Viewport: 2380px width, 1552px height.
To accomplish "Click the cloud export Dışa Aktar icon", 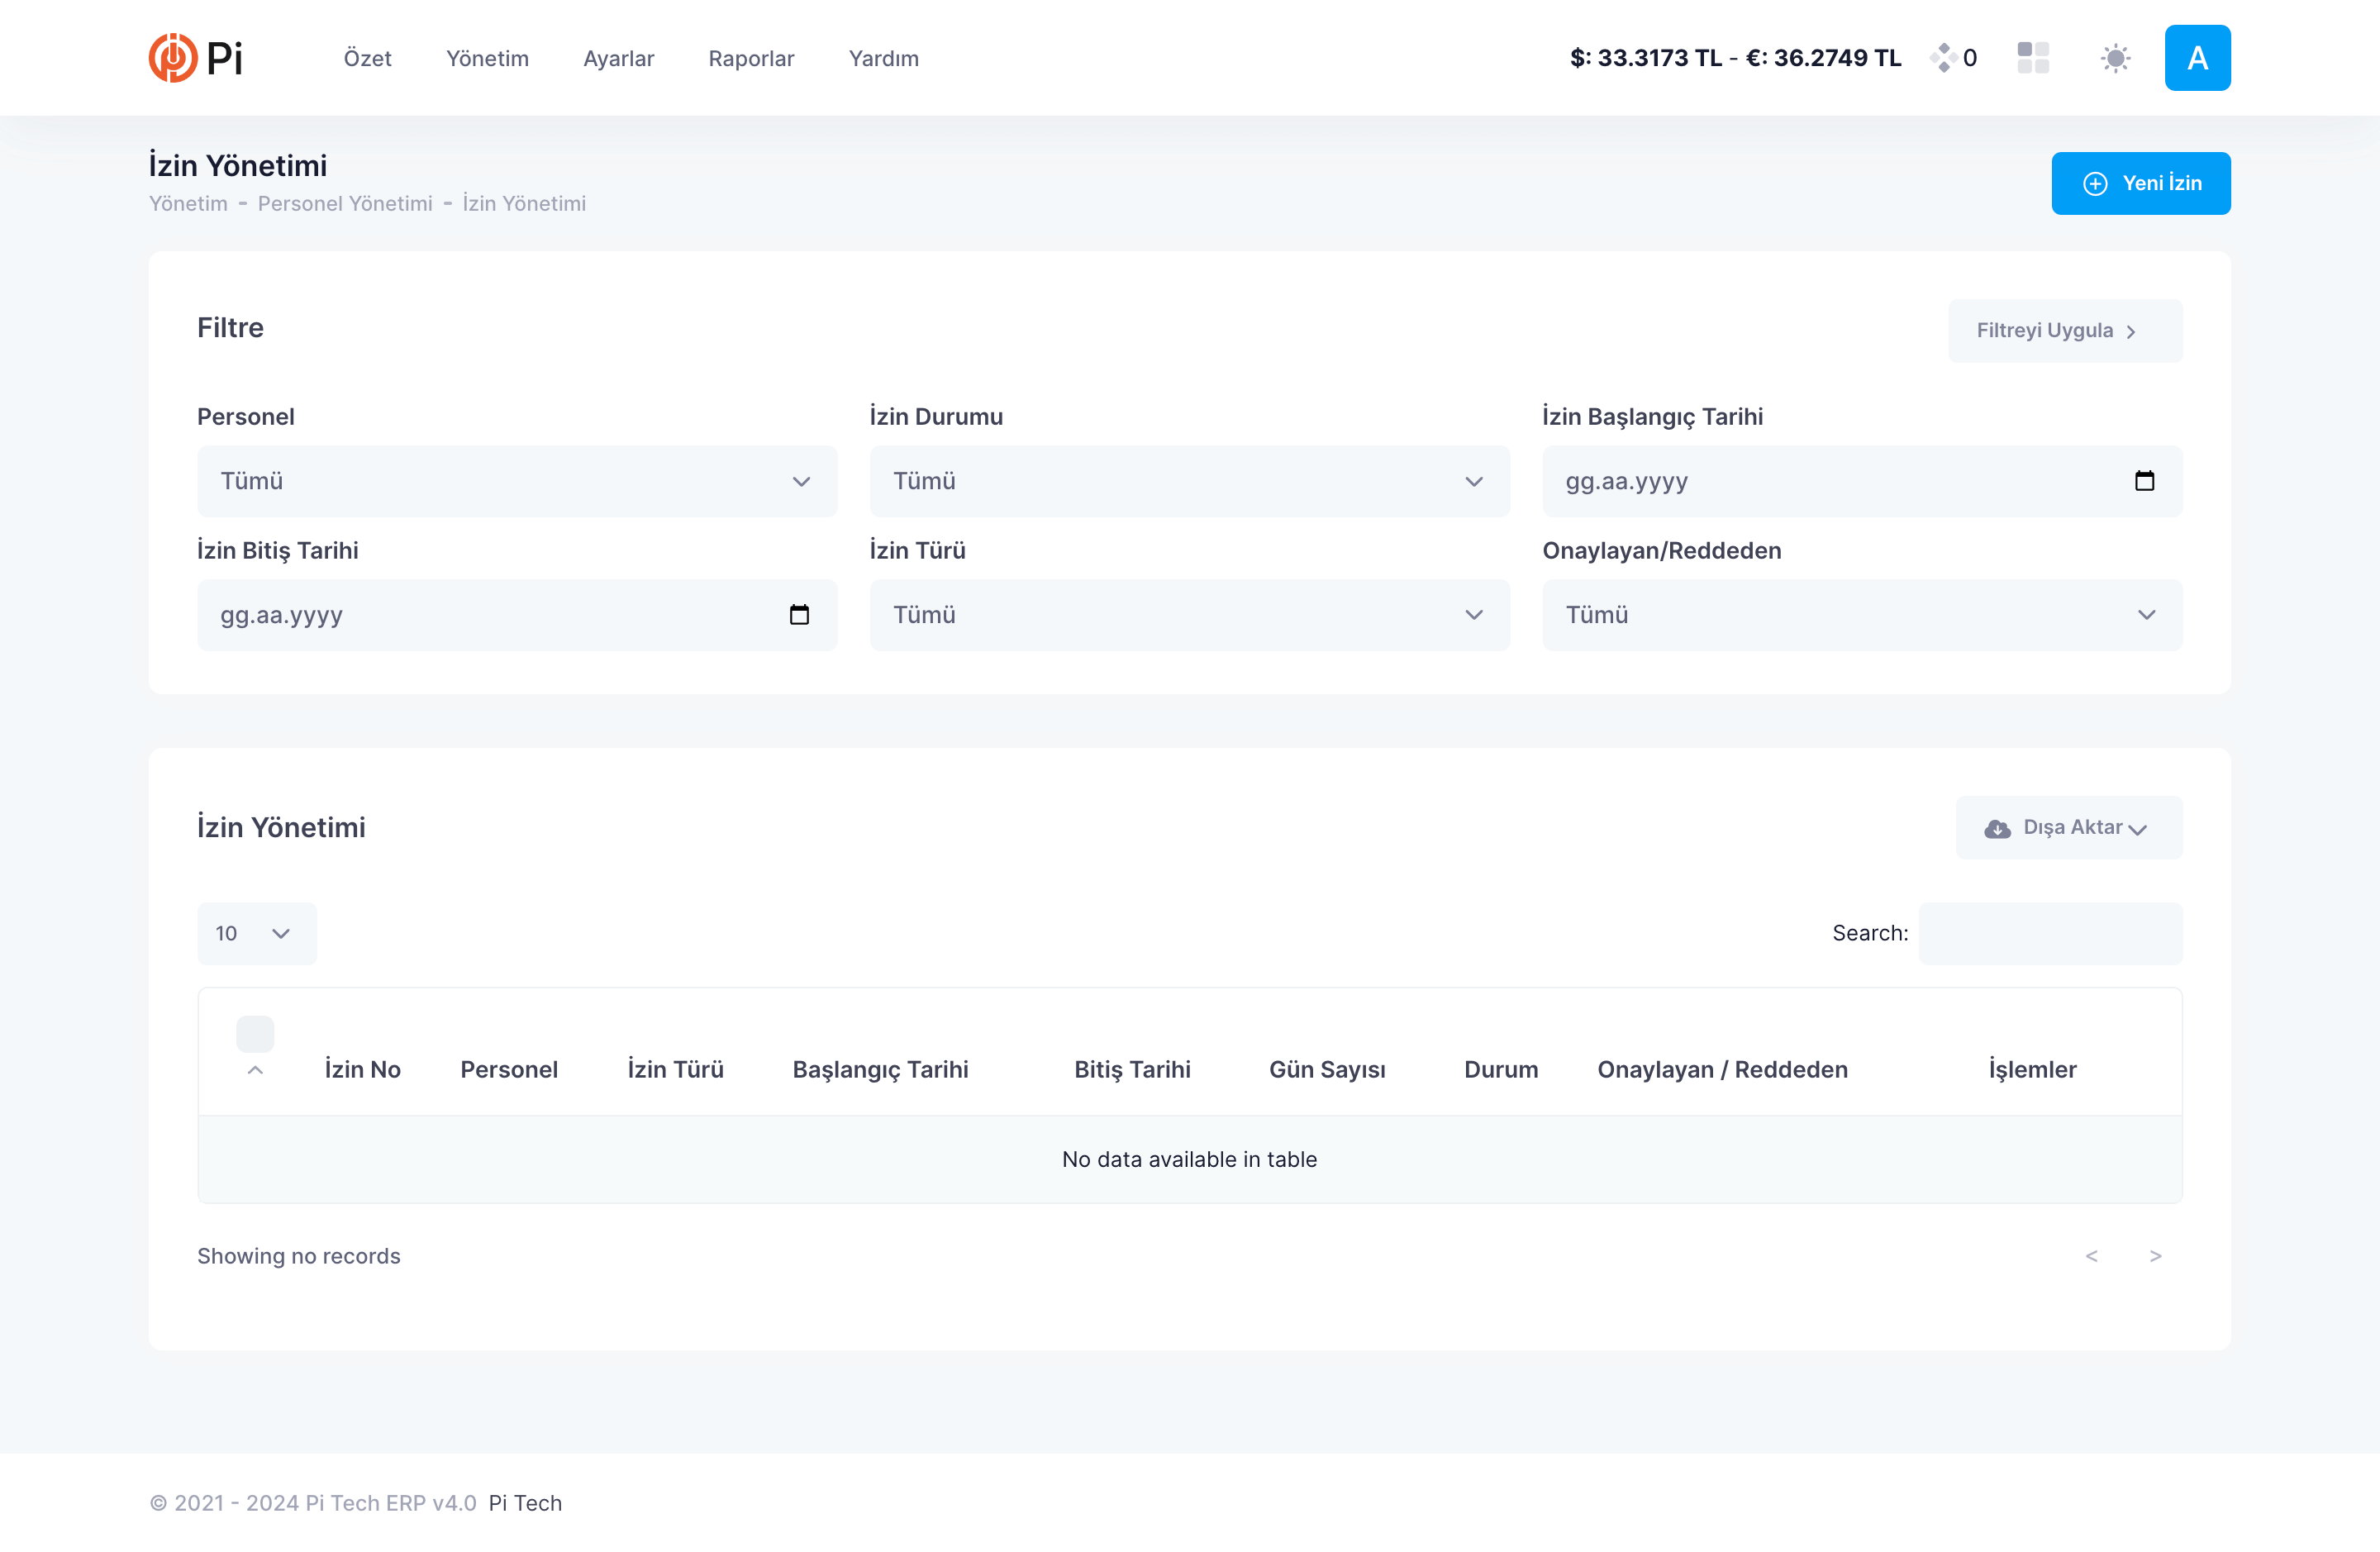I will point(1997,828).
